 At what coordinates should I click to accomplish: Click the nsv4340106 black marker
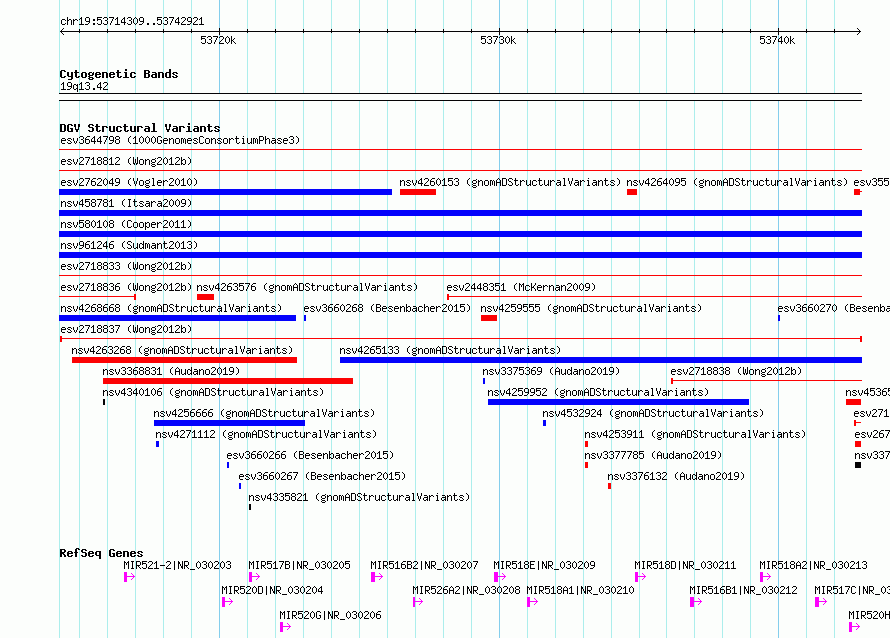[x=104, y=402]
